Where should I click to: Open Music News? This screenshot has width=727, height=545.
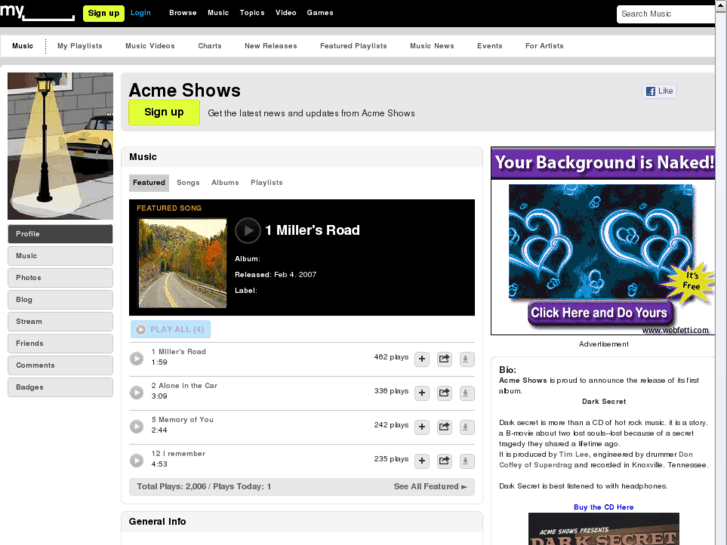click(x=432, y=46)
